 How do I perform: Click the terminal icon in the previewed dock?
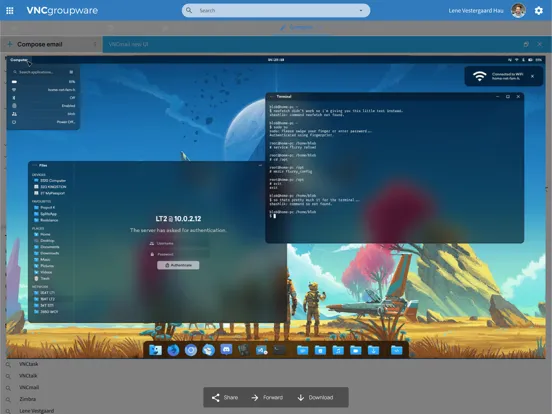280,350
